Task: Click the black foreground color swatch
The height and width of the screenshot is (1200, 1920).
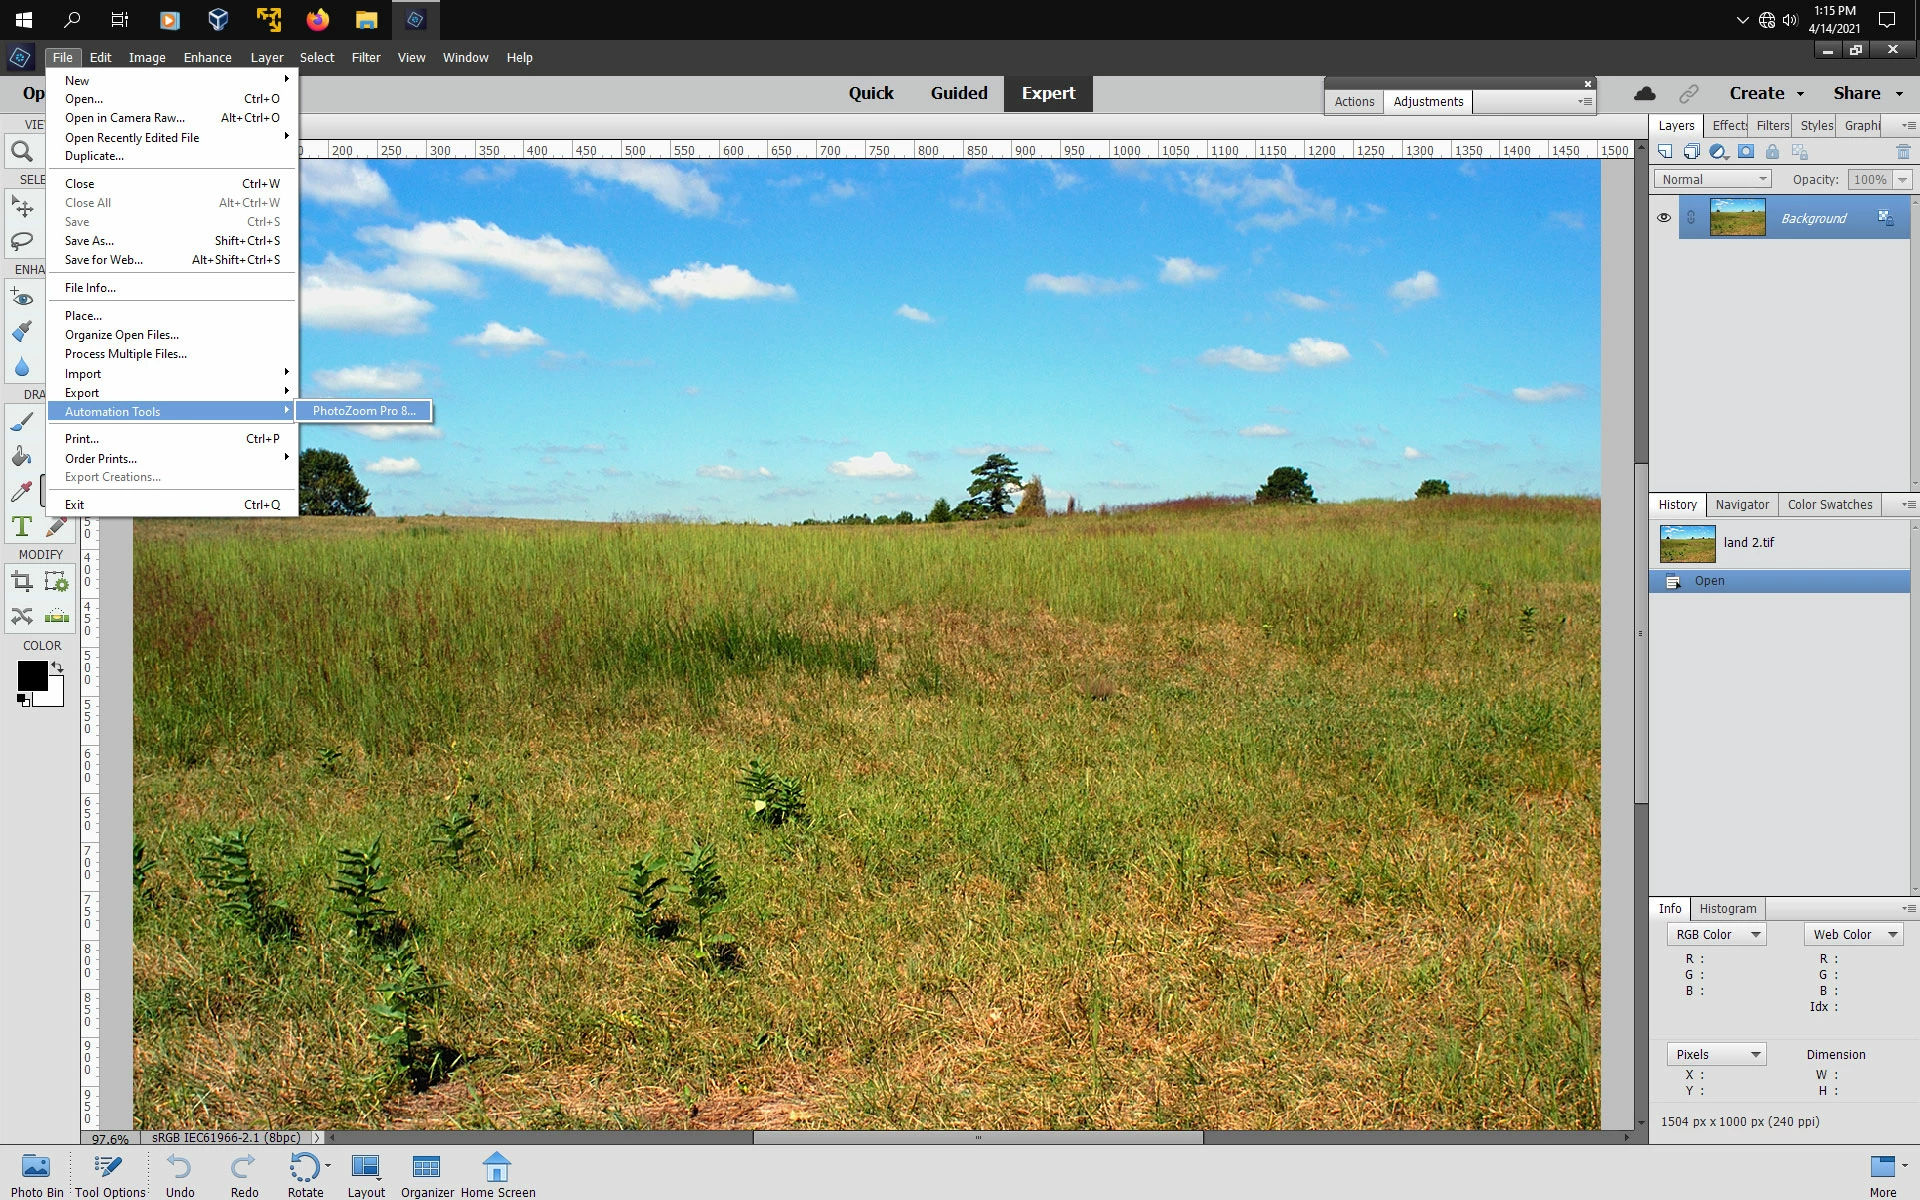Action: coord(31,676)
